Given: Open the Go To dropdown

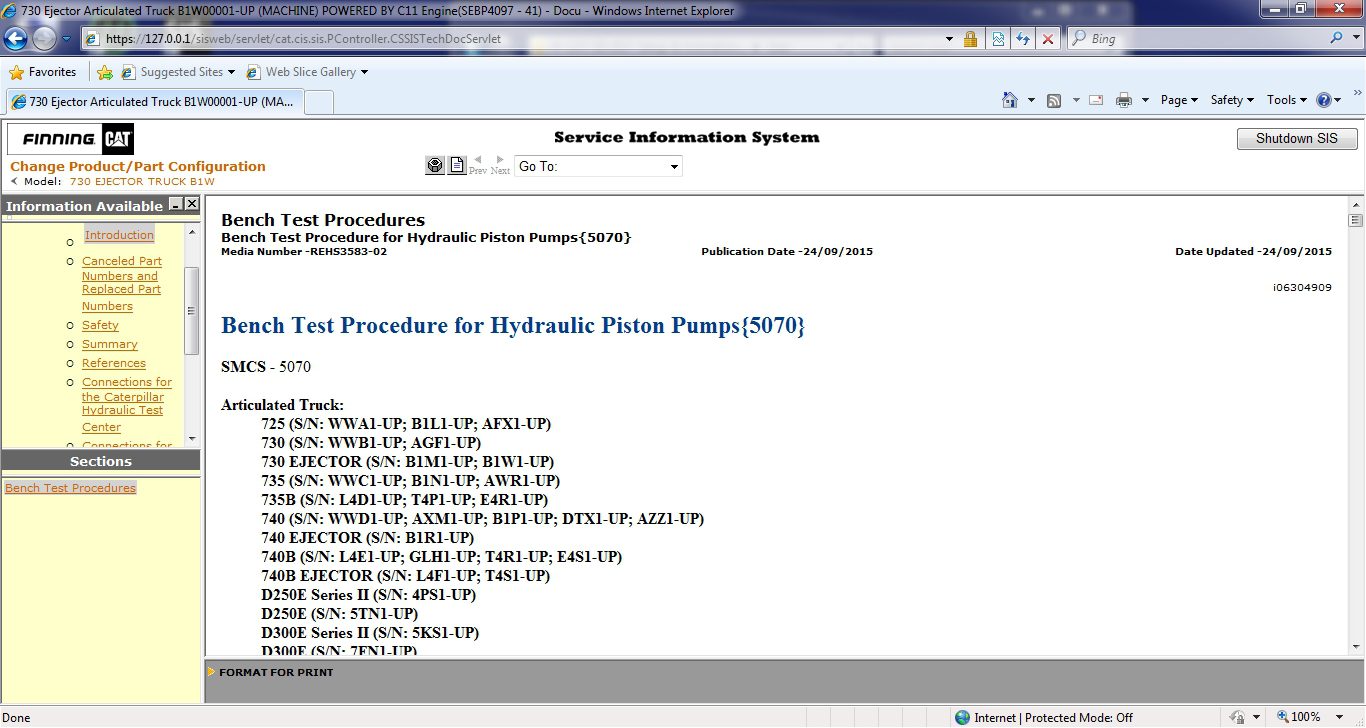Looking at the screenshot, I should coord(598,166).
